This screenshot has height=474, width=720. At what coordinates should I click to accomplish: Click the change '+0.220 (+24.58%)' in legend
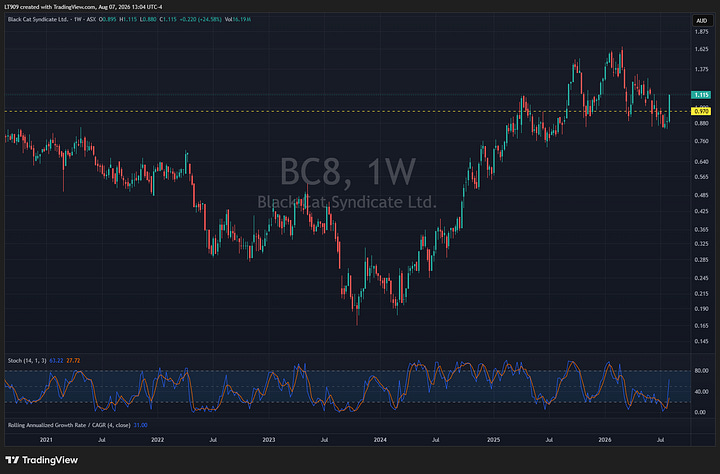pos(201,20)
